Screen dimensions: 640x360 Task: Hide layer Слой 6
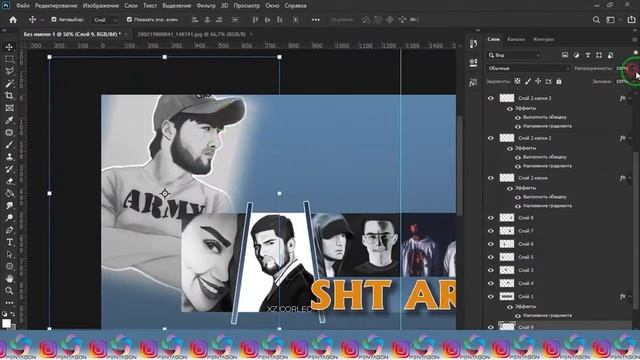(x=491, y=244)
